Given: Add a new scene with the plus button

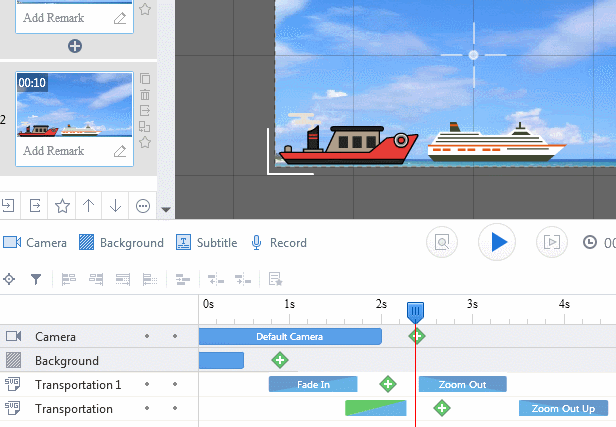Looking at the screenshot, I should 75,46.
